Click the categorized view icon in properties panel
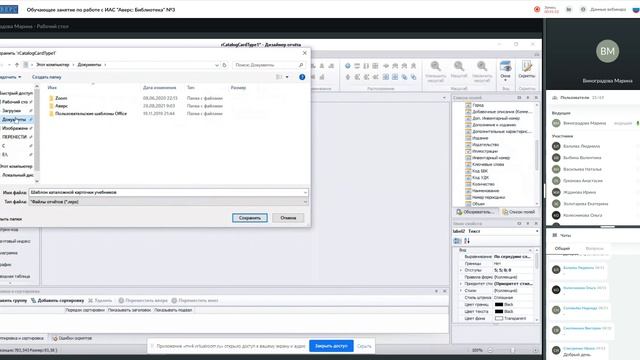Image resolution: width=640 pixels, height=360 pixels. 458,241
